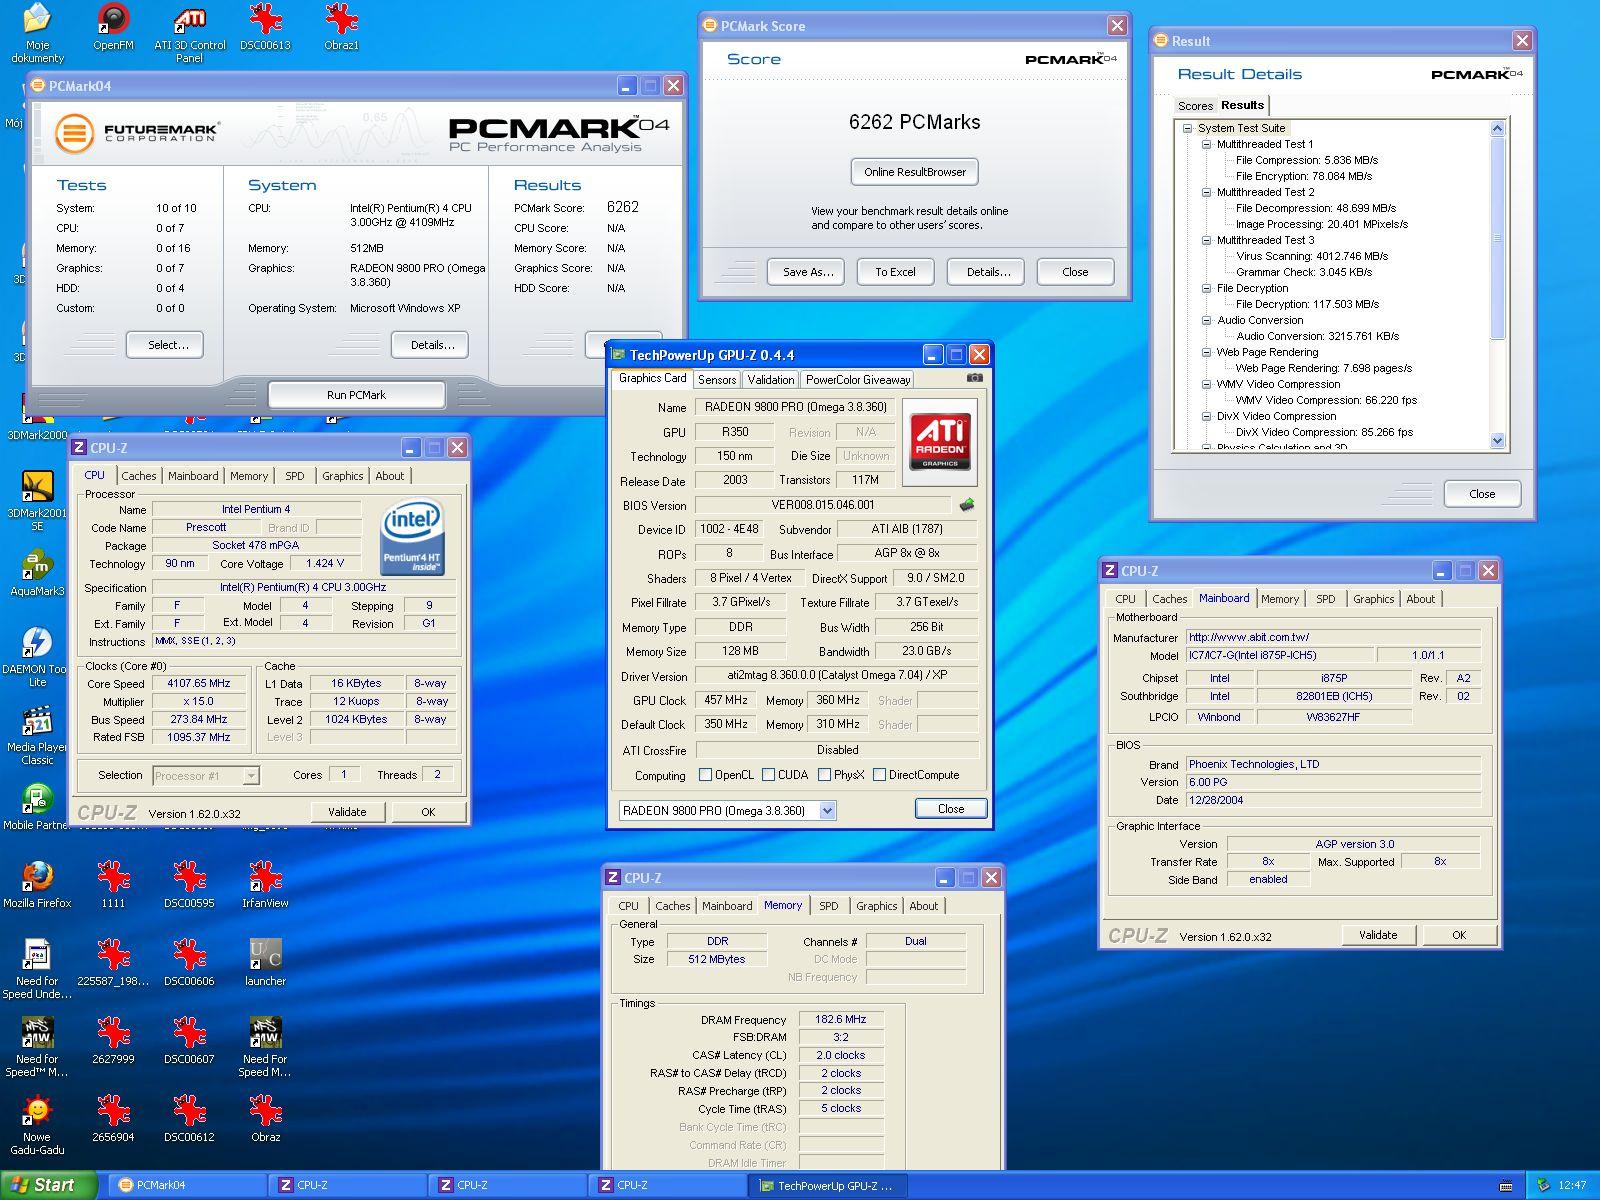Launch Mozilla Firefox desktop icon

[37, 885]
